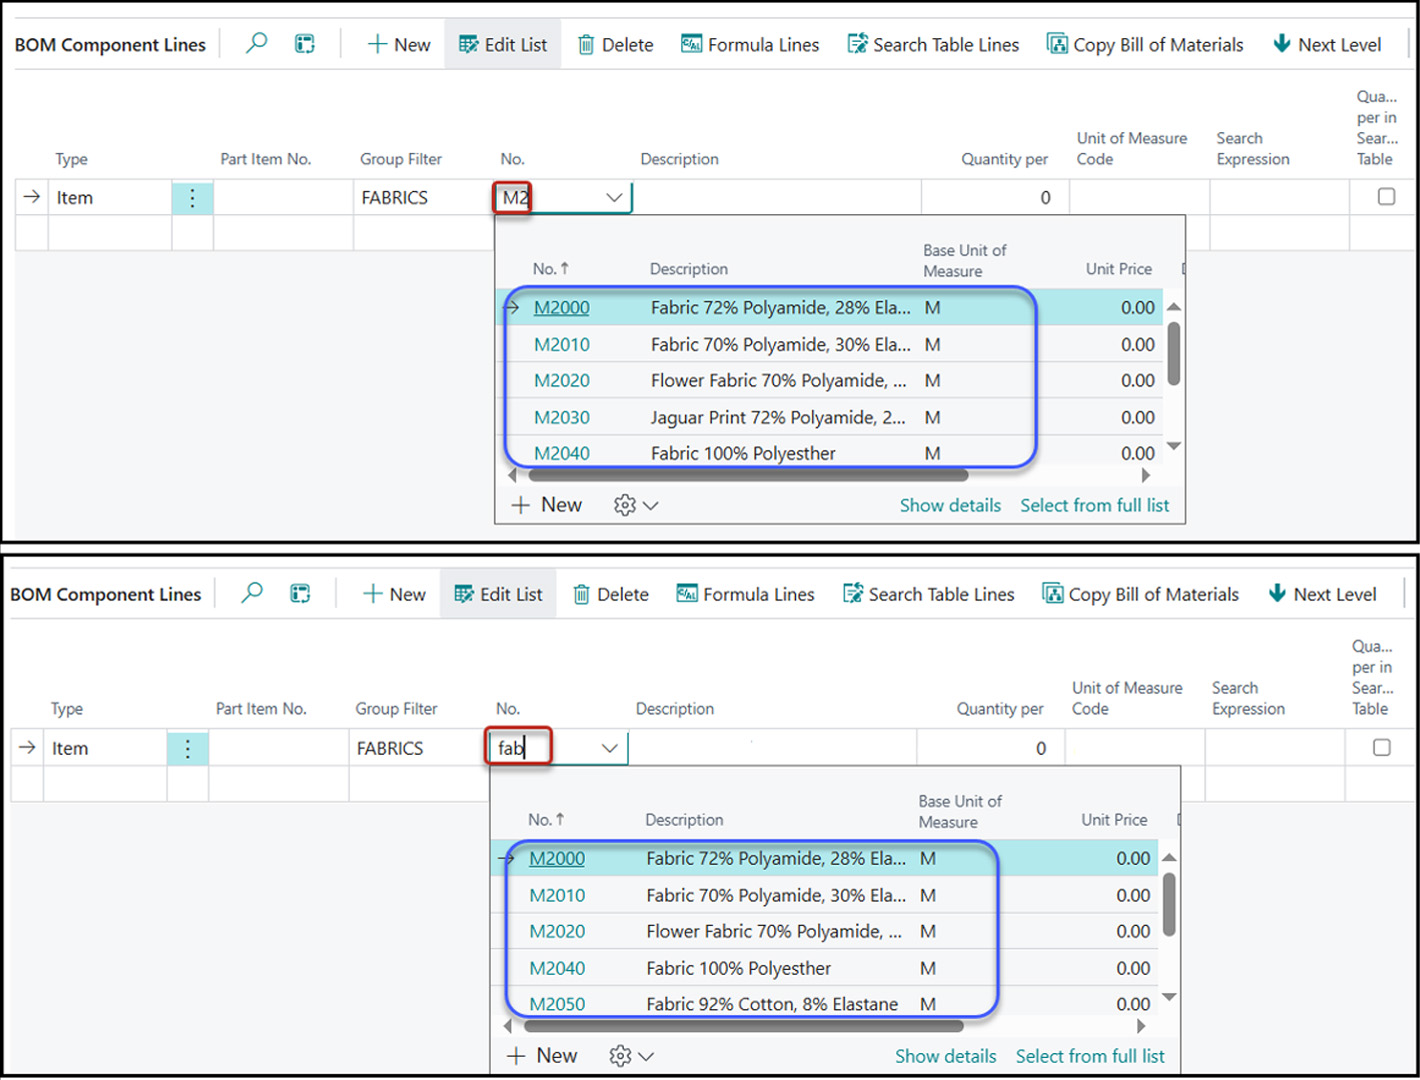Expand the dropdown arrow of the M2 No. field
The height and width of the screenshot is (1080, 1420).
tap(614, 198)
